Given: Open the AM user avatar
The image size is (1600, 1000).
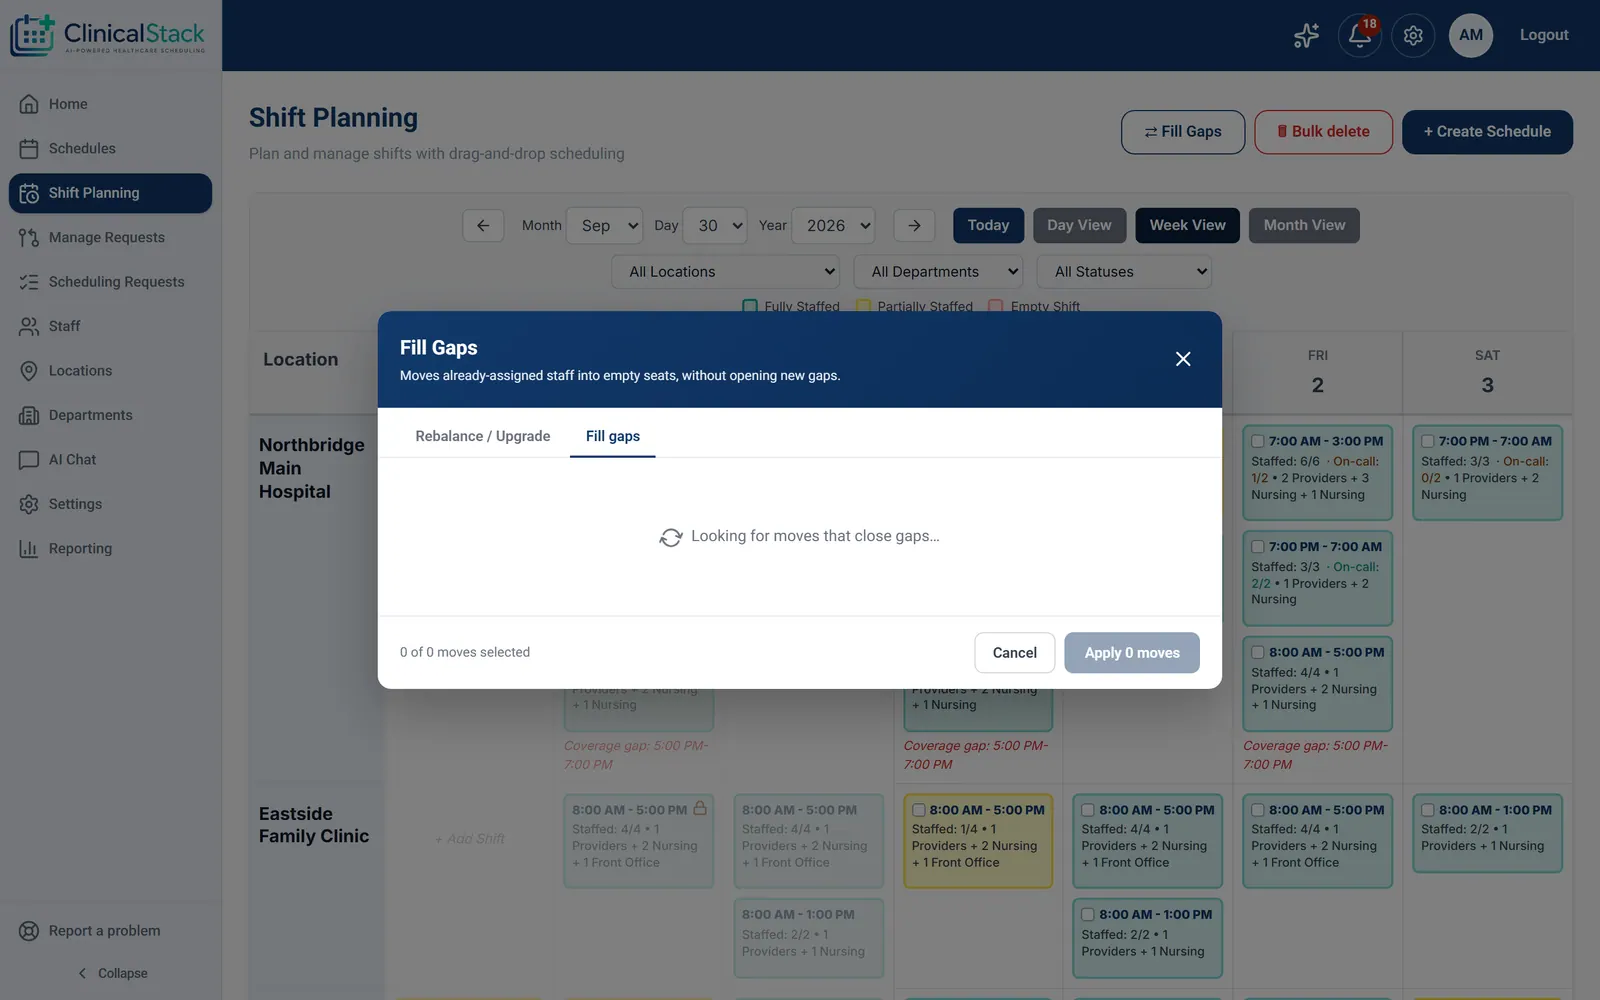Looking at the screenshot, I should point(1471,35).
